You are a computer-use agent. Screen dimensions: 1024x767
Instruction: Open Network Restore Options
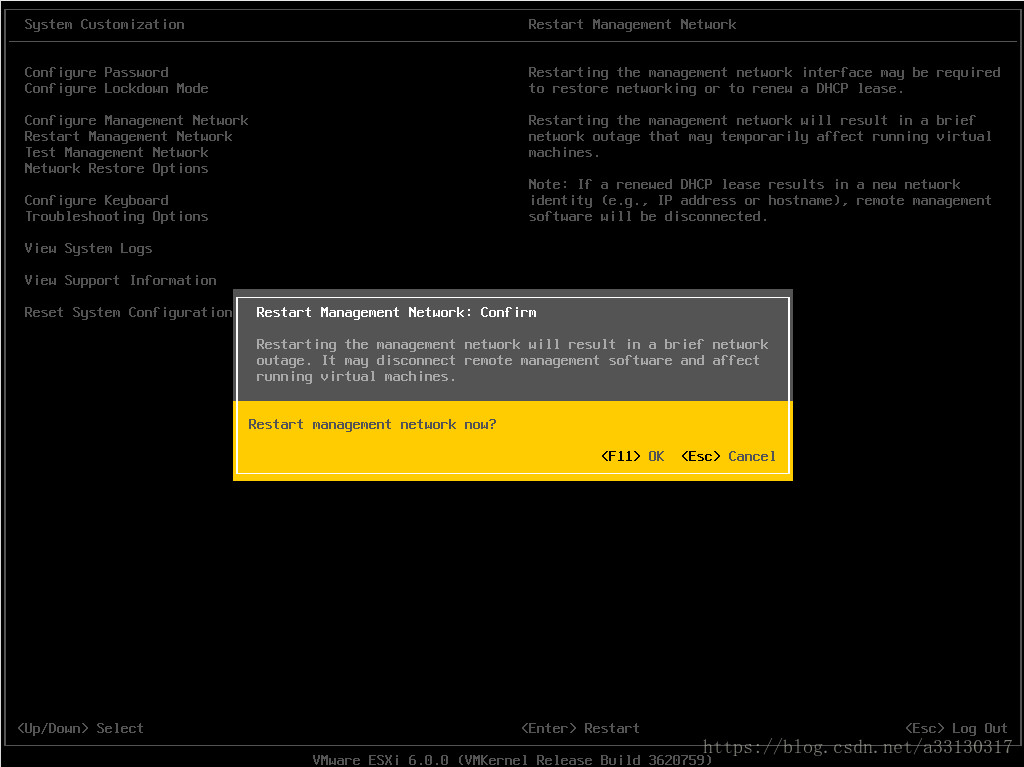click(x=116, y=168)
